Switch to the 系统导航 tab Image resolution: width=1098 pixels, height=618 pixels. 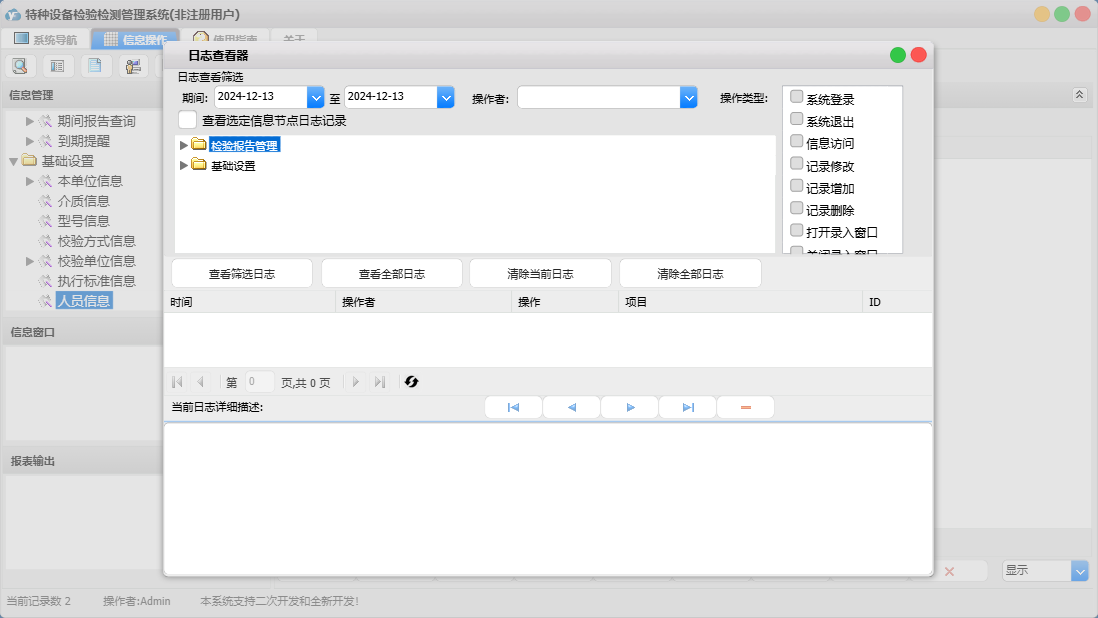46,40
